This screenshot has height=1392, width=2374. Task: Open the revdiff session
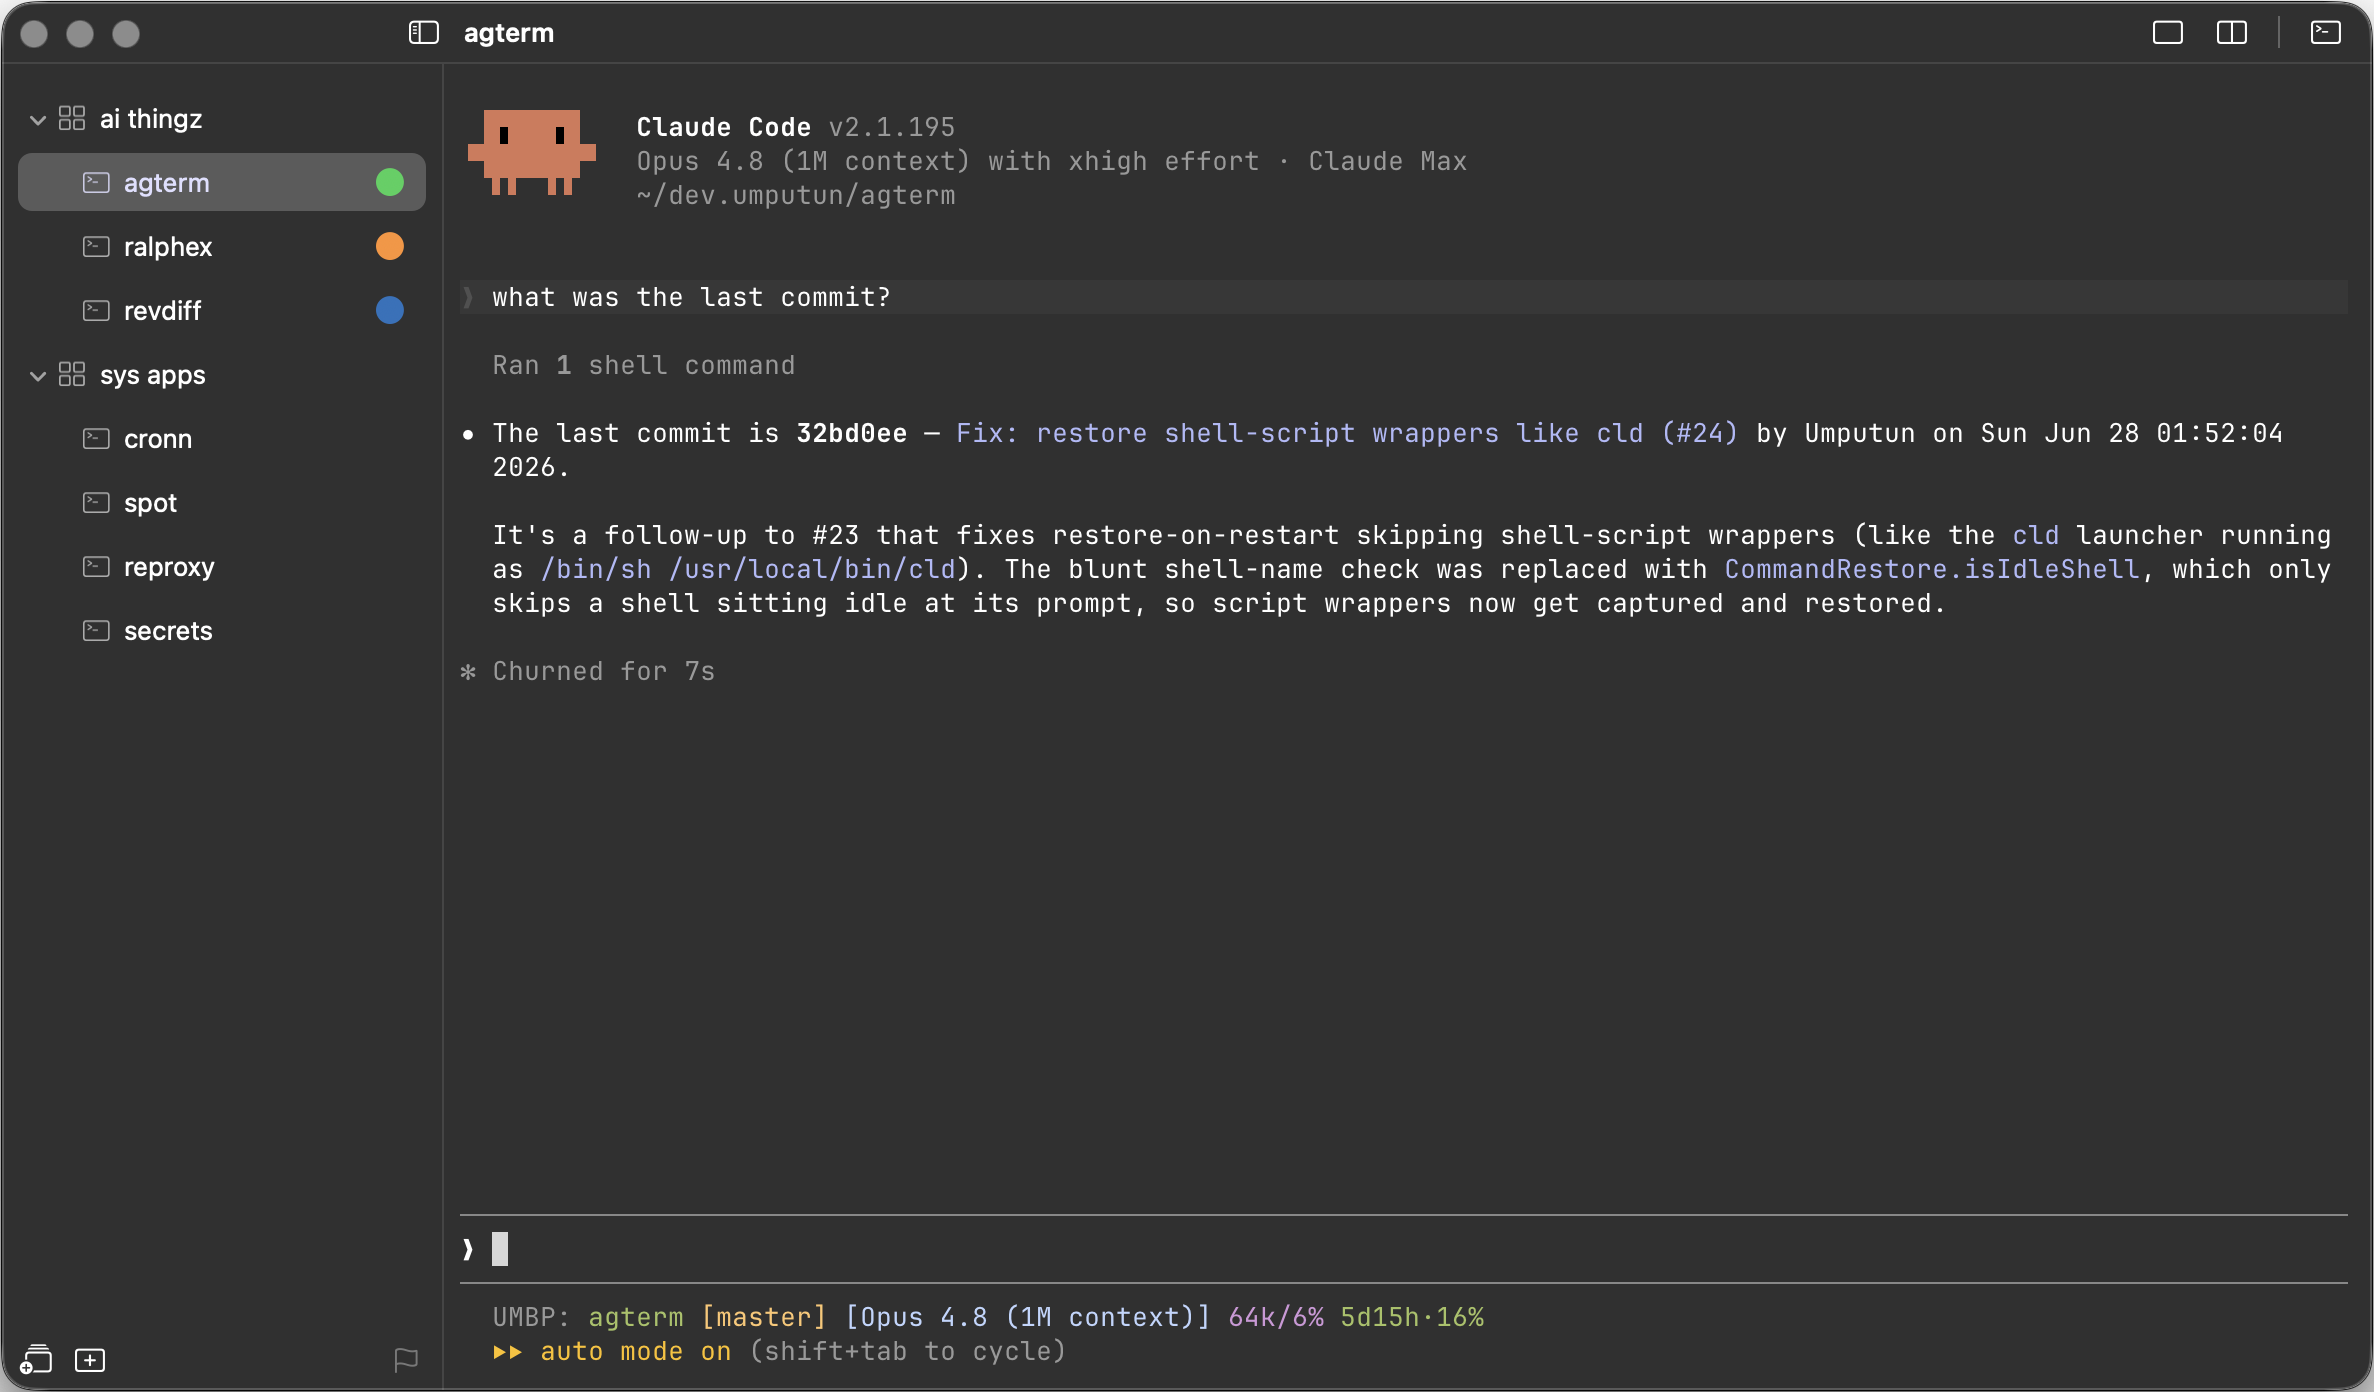coord(222,311)
